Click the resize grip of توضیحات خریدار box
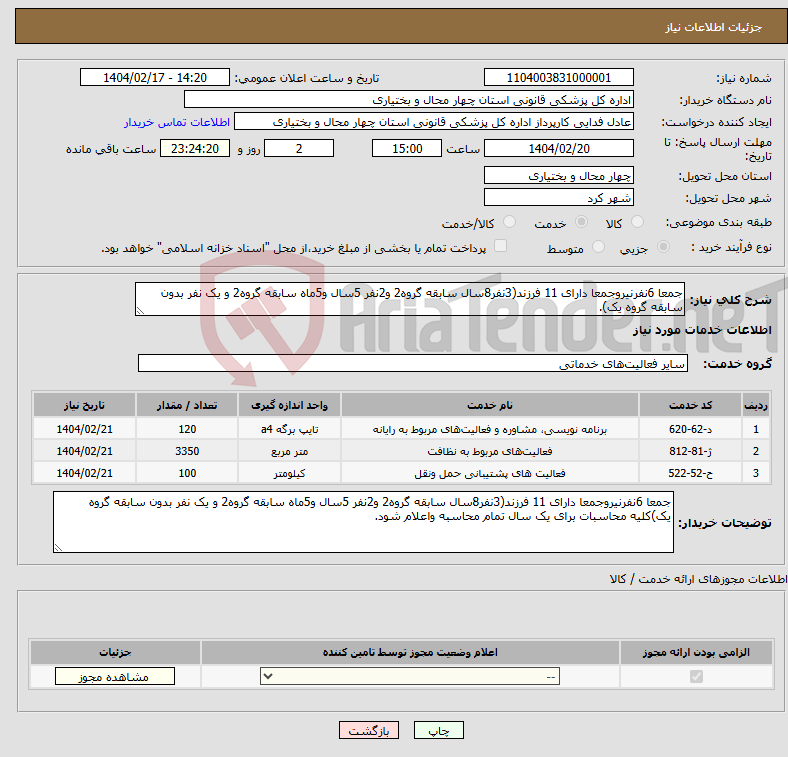This screenshot has width=788, height=757. tap(58, 547)
